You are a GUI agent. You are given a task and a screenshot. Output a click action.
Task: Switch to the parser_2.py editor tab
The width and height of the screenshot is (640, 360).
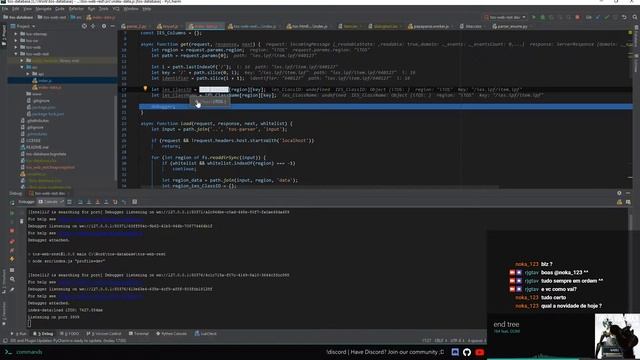136,26
